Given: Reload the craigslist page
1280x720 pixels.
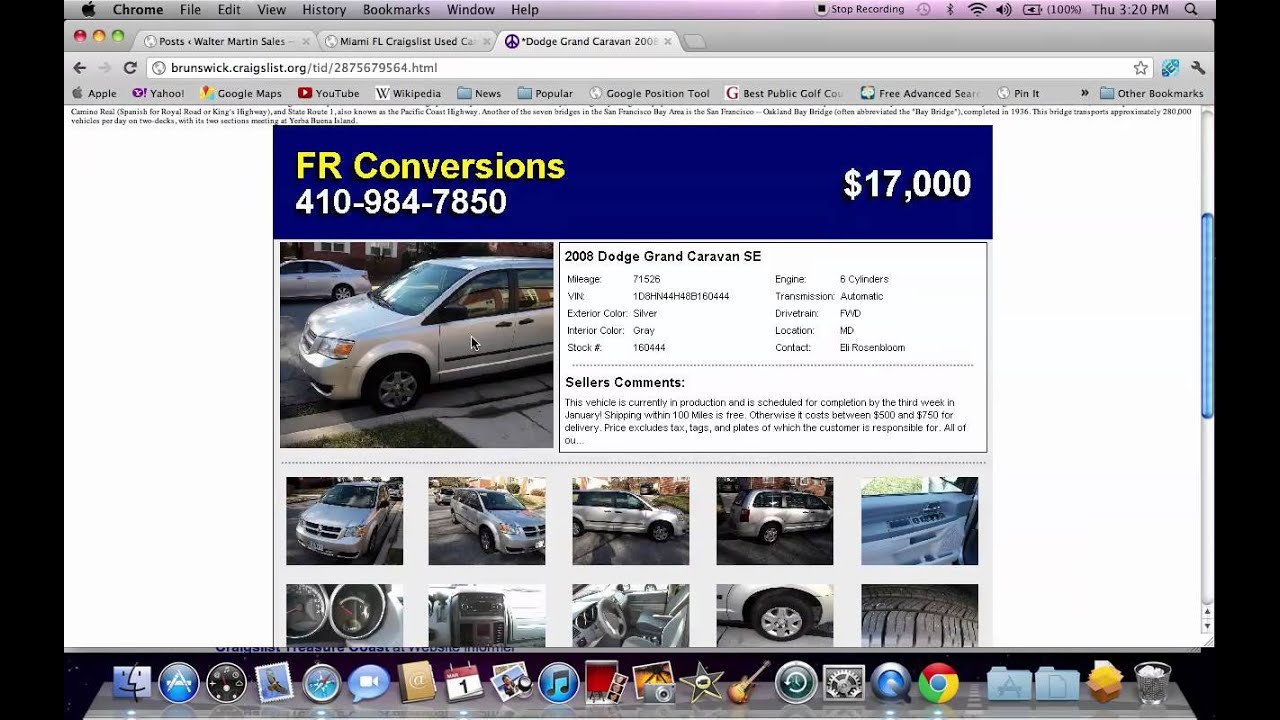Looking at the screenshot, I should pyautogui.click(x=130, y=68).
